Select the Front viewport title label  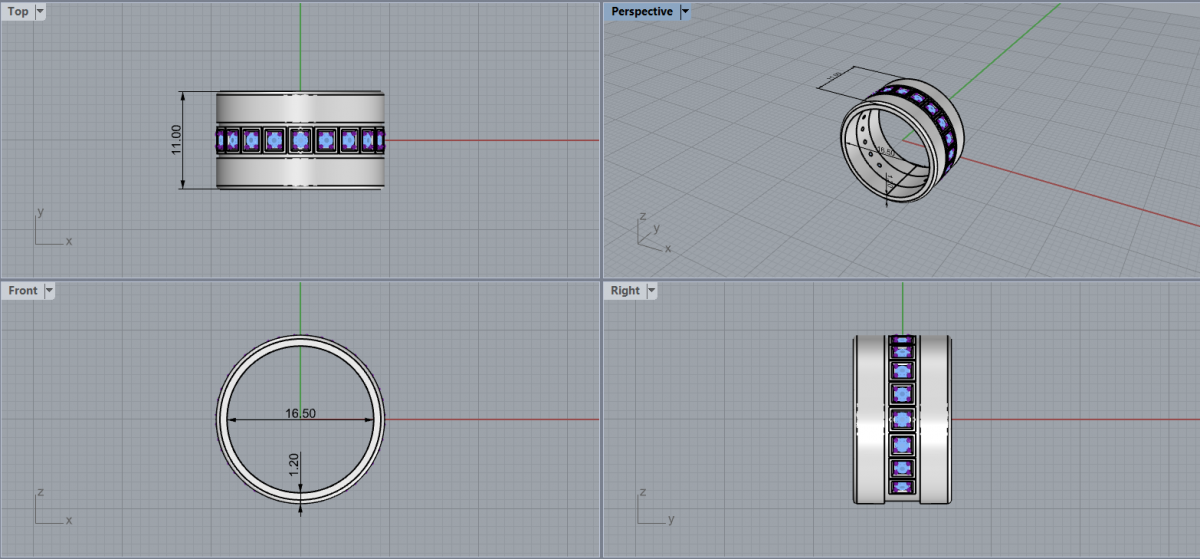(x=22, y=291)
